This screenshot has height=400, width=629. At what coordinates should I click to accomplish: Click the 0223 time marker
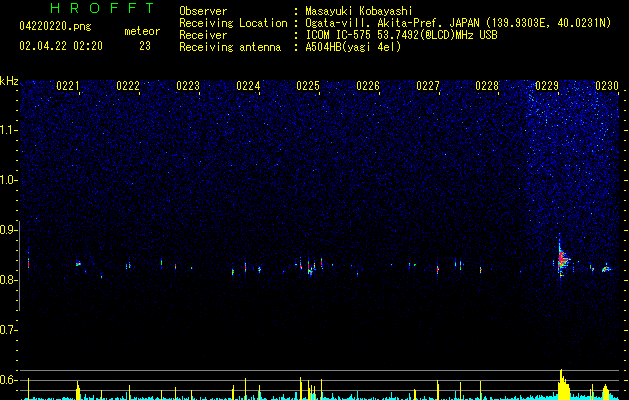coord(188,86)
